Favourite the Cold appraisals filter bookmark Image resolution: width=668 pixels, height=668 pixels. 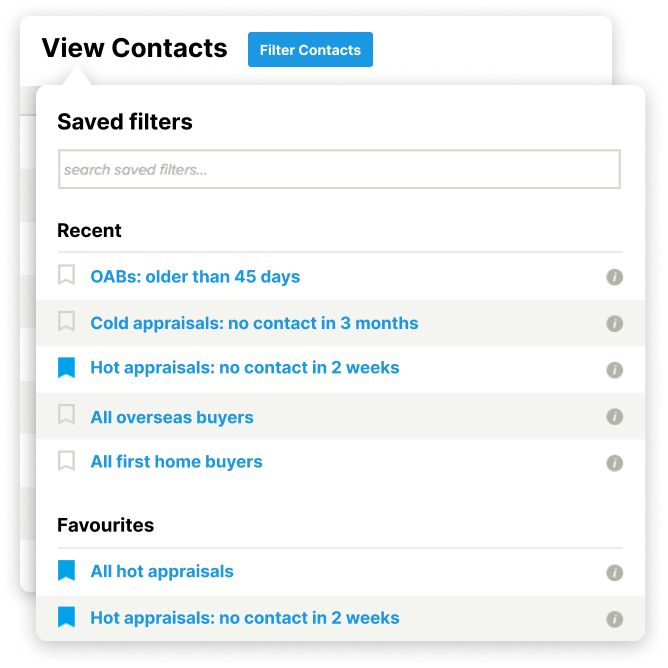(66, 321)
